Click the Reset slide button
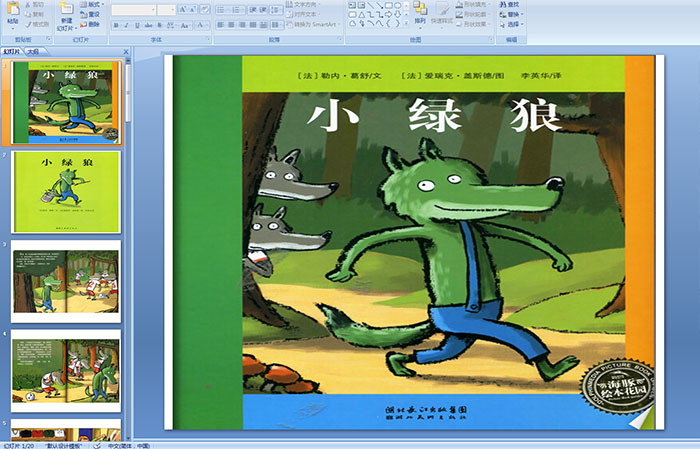 [90, 14]
